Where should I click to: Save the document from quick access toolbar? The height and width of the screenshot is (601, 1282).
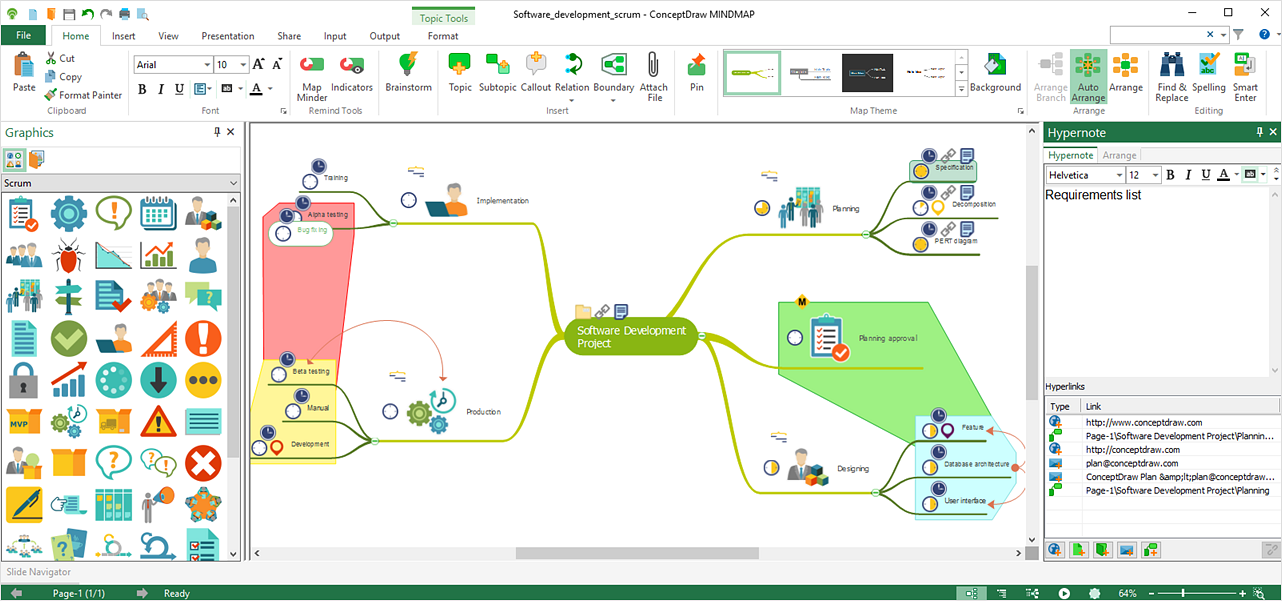tap(68, 14)
